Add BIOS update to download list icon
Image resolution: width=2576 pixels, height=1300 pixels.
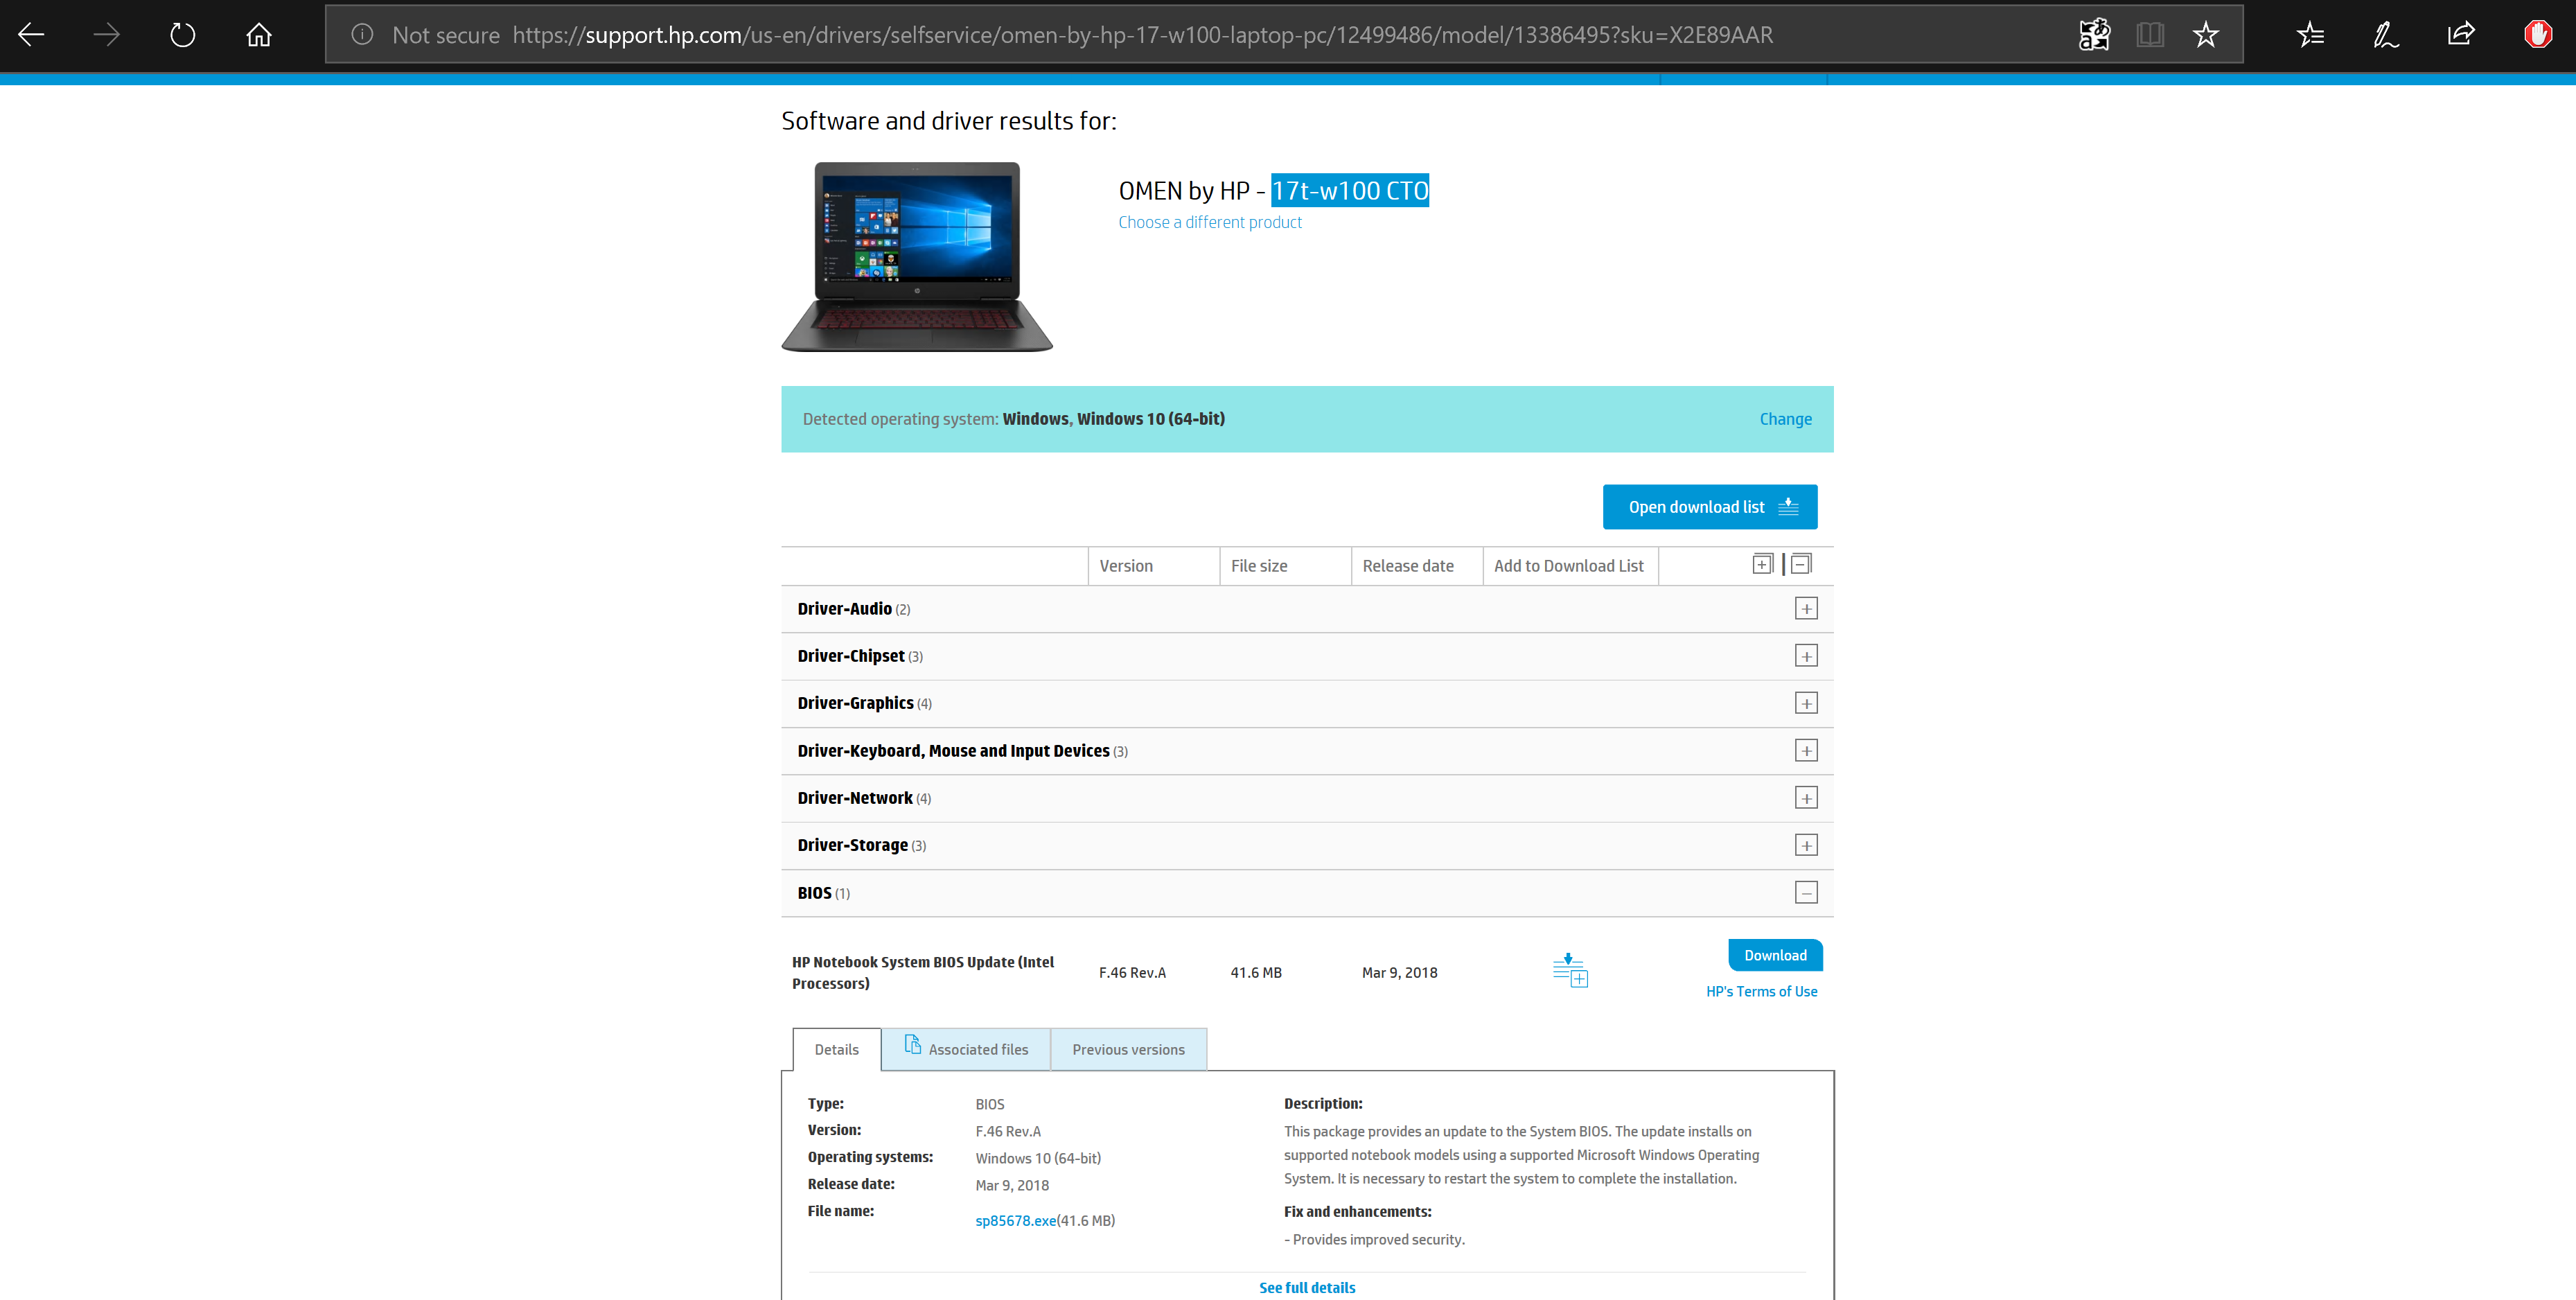tap(1570, 971)
